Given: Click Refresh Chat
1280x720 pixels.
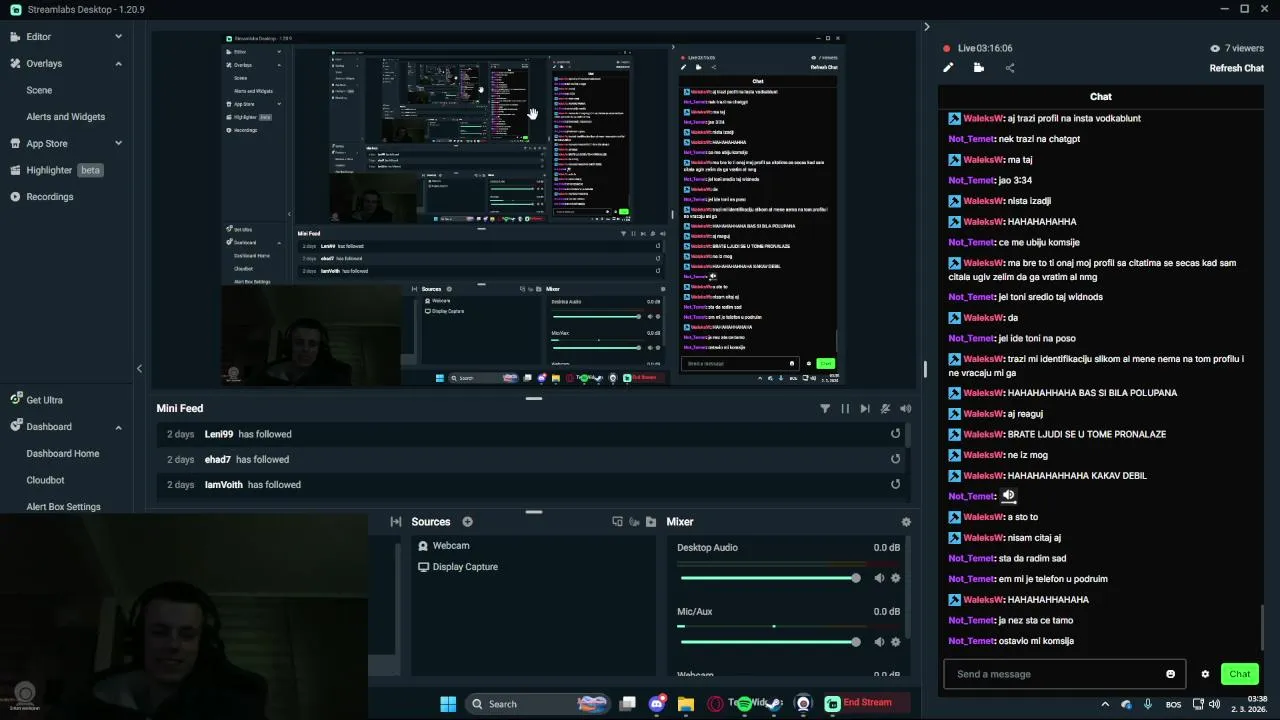Looking at the screenshot, I should [1236, 68].
